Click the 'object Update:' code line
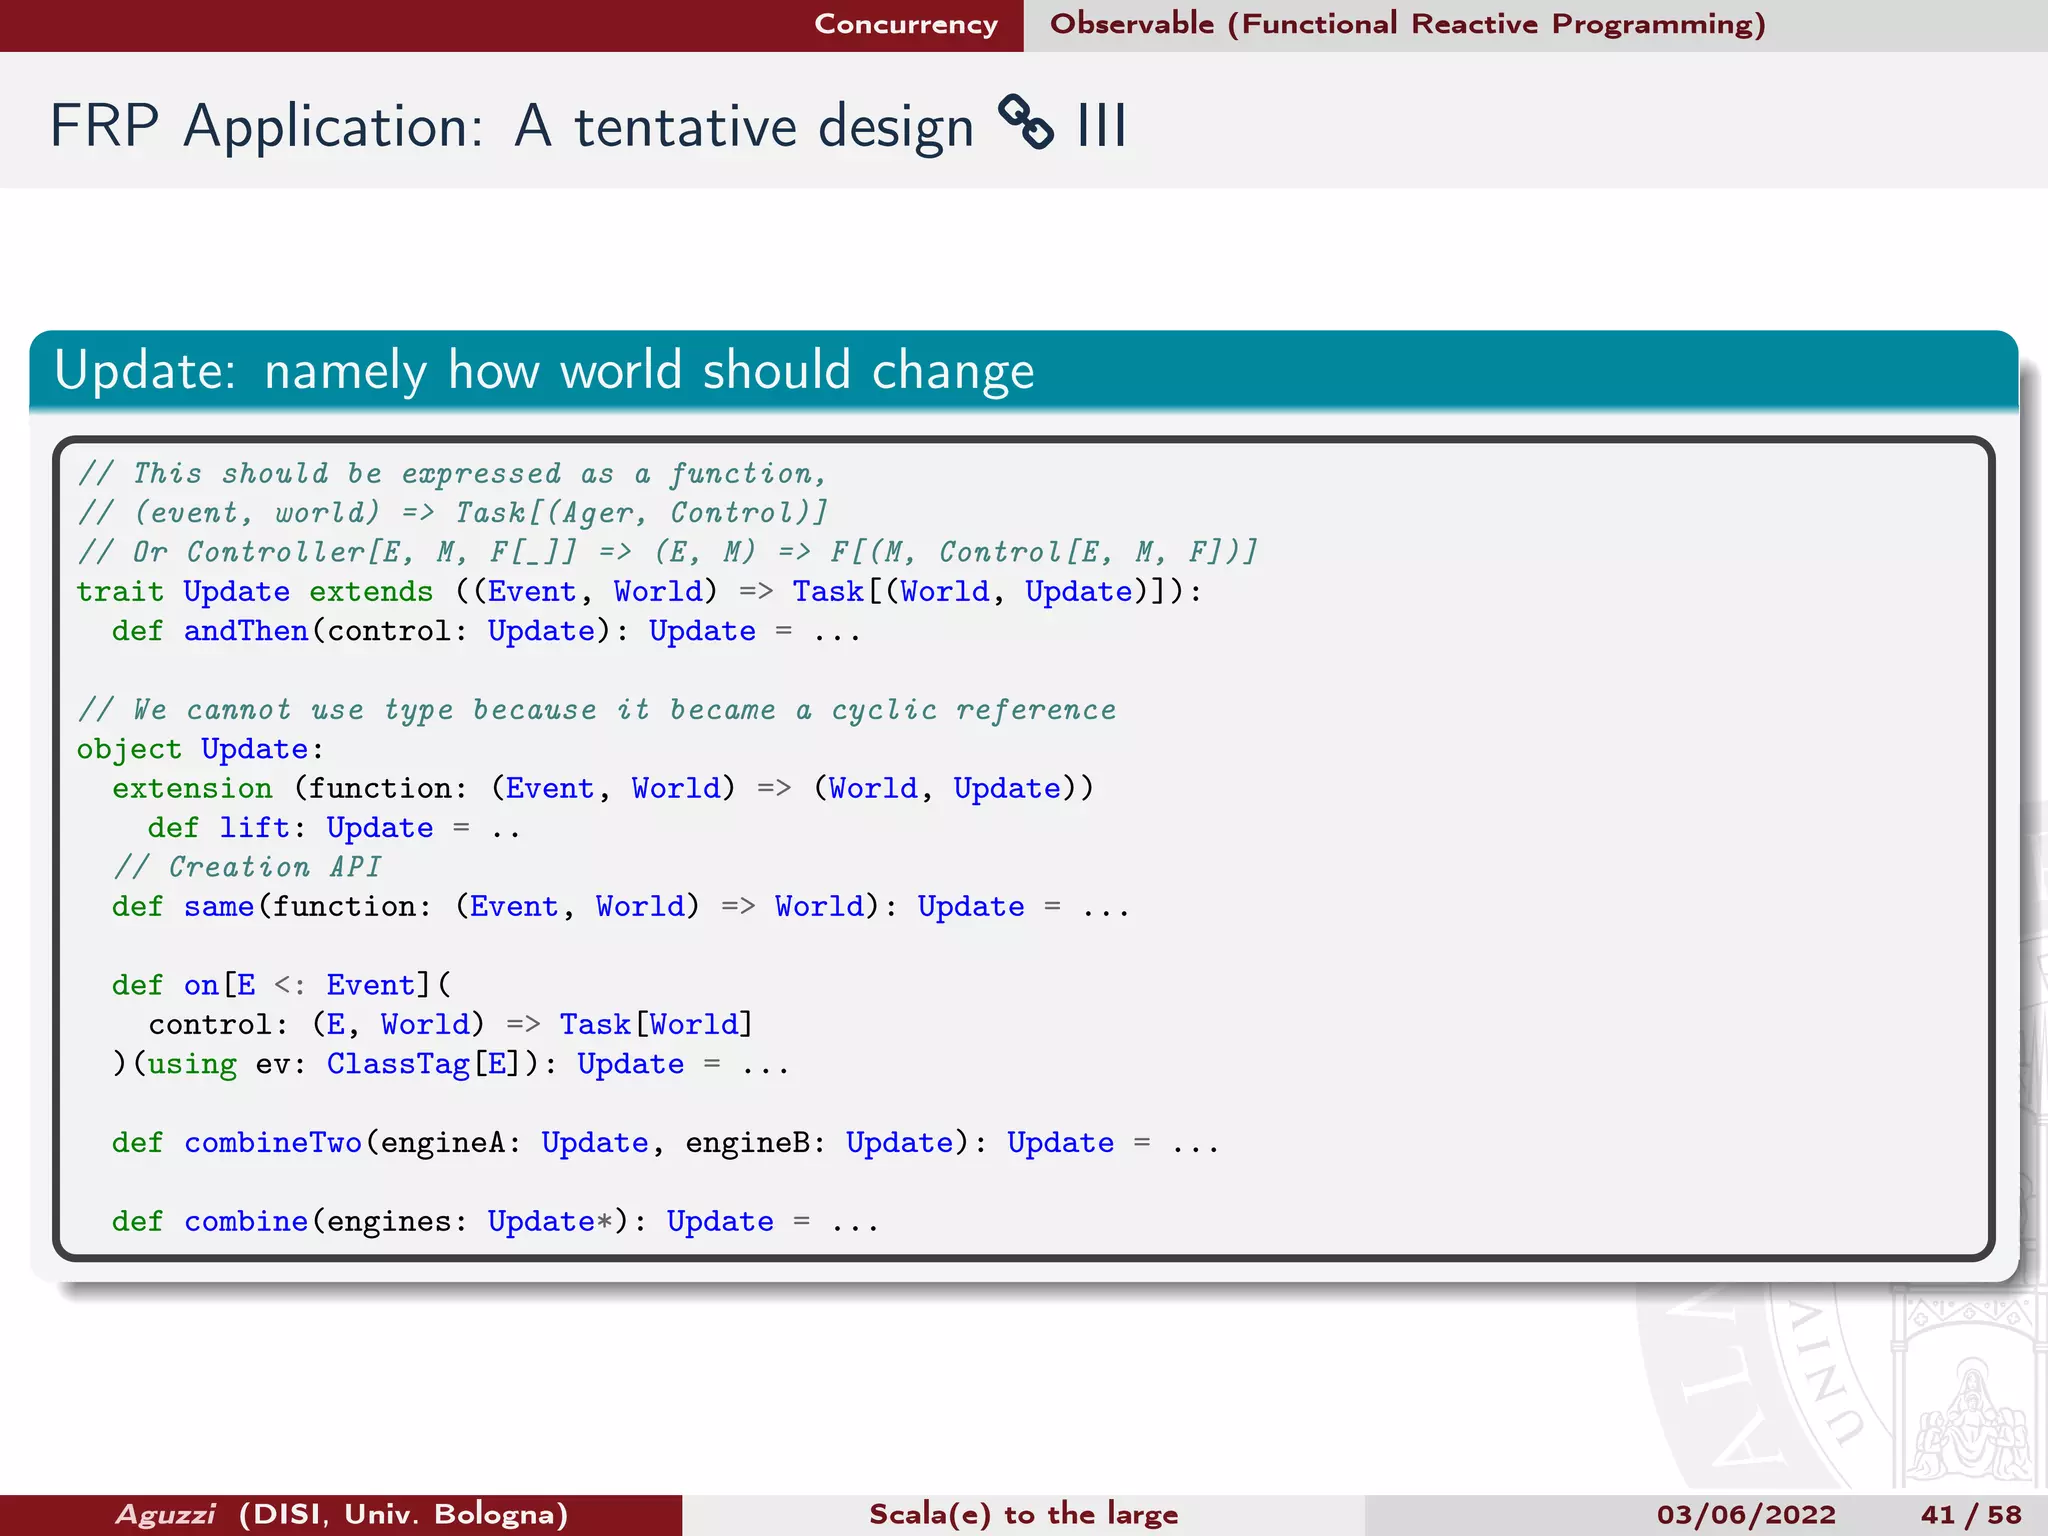The width and height of the screenshot is (2048, 1536). 200,749
